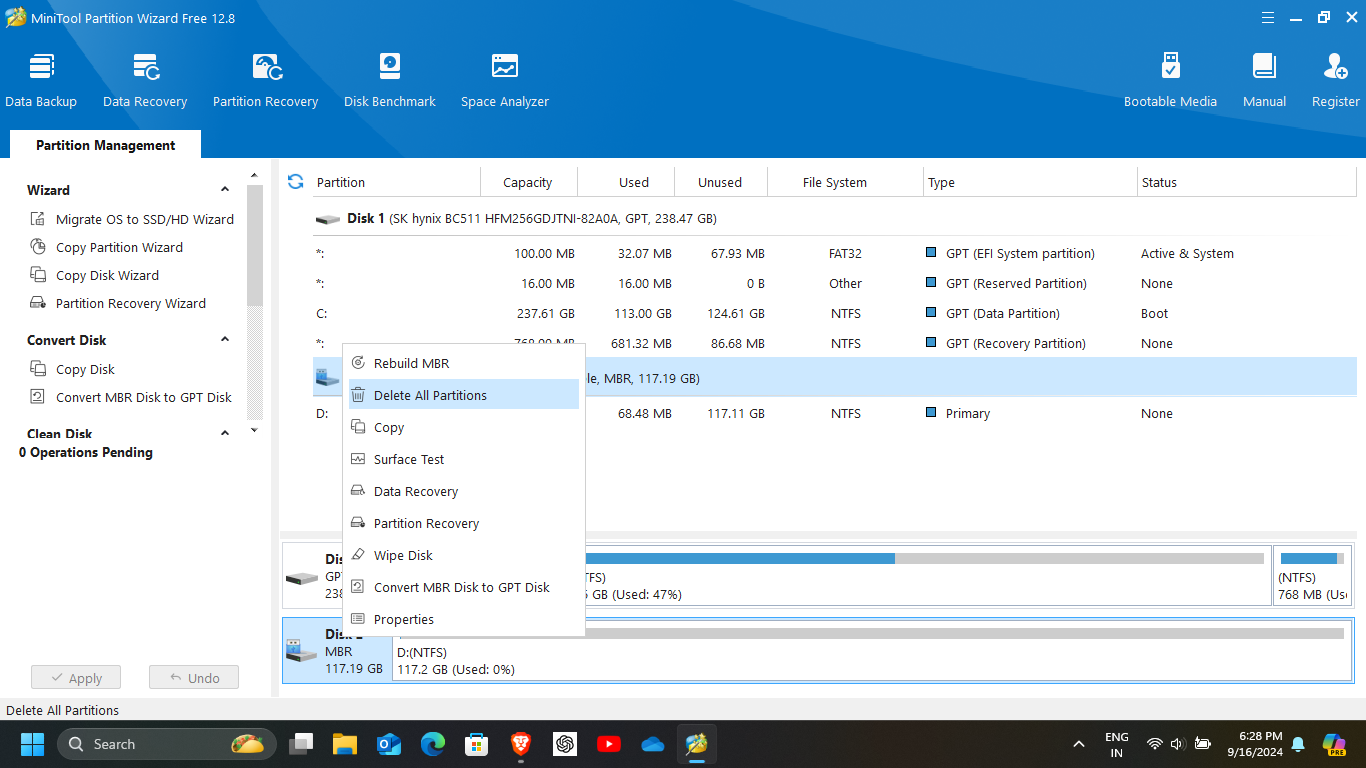
Task: Open Microsoft Store from the taskbar
Action: click(x=477, y=744)
